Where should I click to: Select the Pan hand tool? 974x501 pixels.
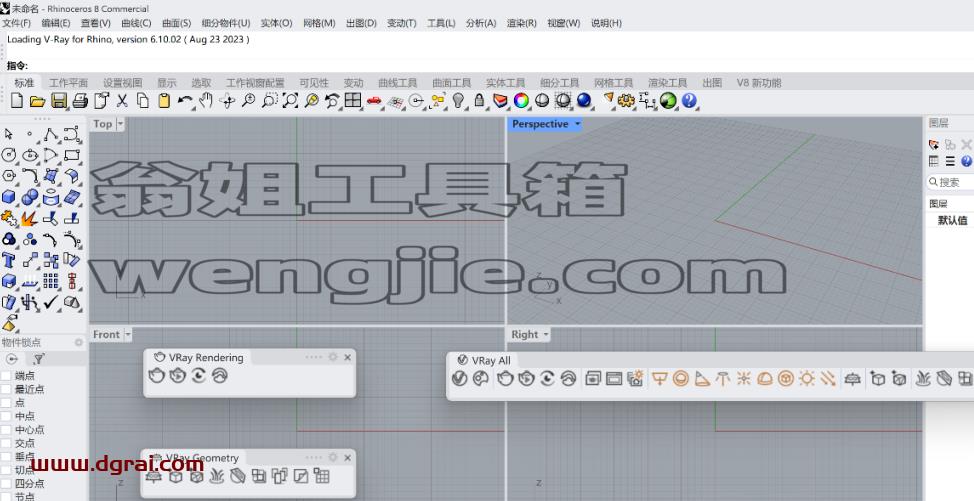click(206, 101)
